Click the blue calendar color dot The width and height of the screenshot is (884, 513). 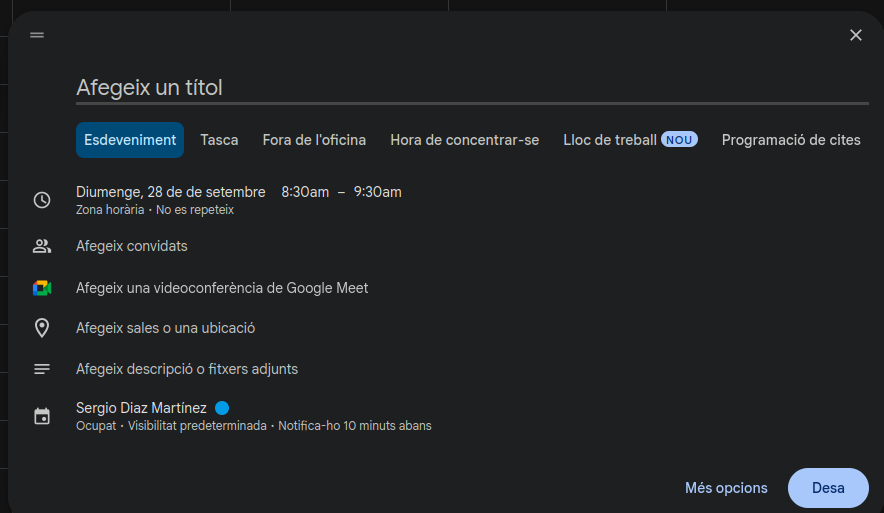pyautogui.click(x=222, y=408)
